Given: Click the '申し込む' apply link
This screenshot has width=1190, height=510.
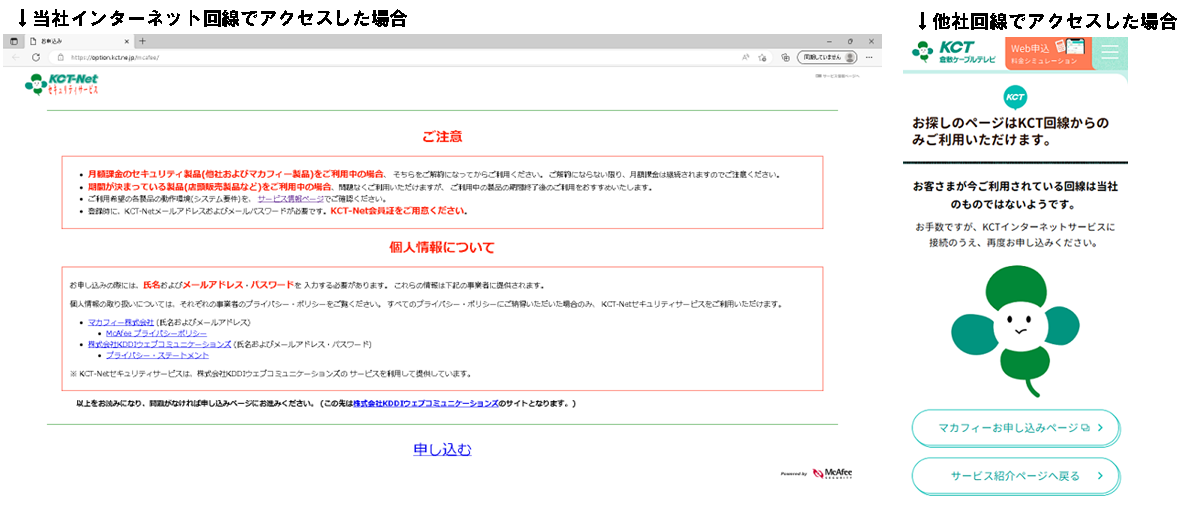Looking at the screenshot, I should [442, 449].
